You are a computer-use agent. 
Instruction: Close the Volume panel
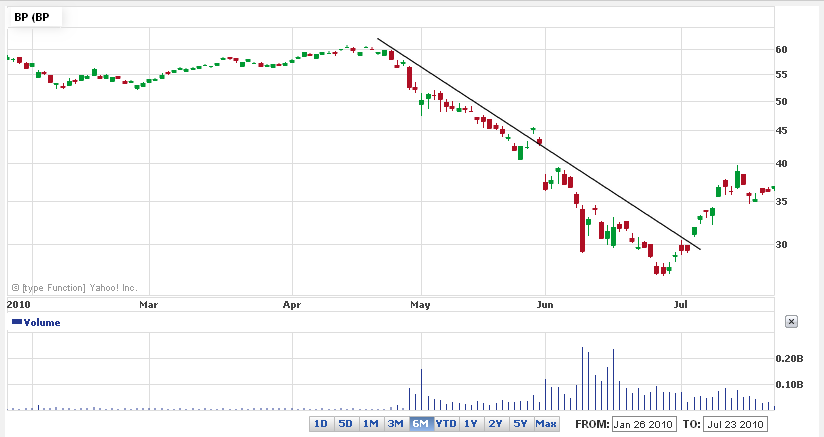tap(791, 321)
